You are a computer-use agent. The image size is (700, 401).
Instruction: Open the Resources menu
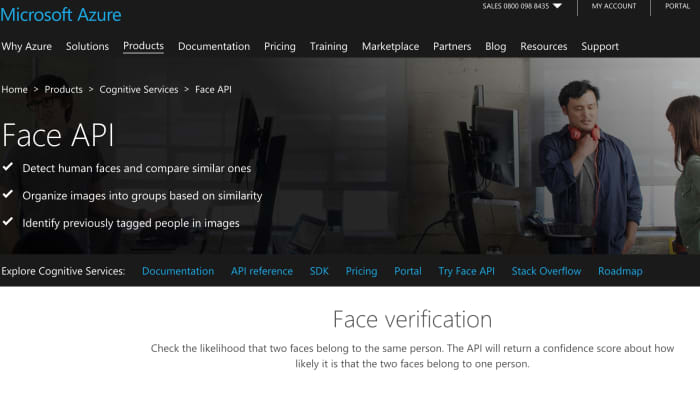(544, 46)
